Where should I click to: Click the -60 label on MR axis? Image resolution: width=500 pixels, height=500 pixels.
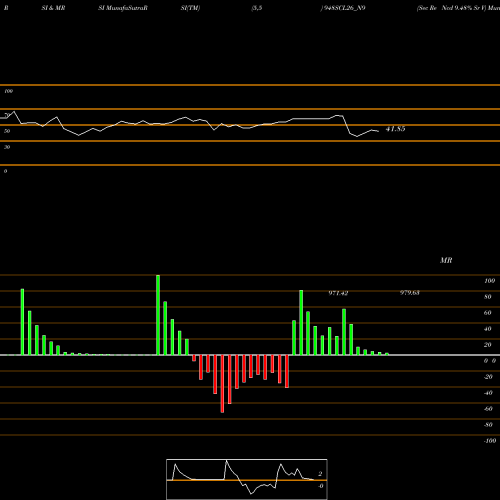coord(488,409)
